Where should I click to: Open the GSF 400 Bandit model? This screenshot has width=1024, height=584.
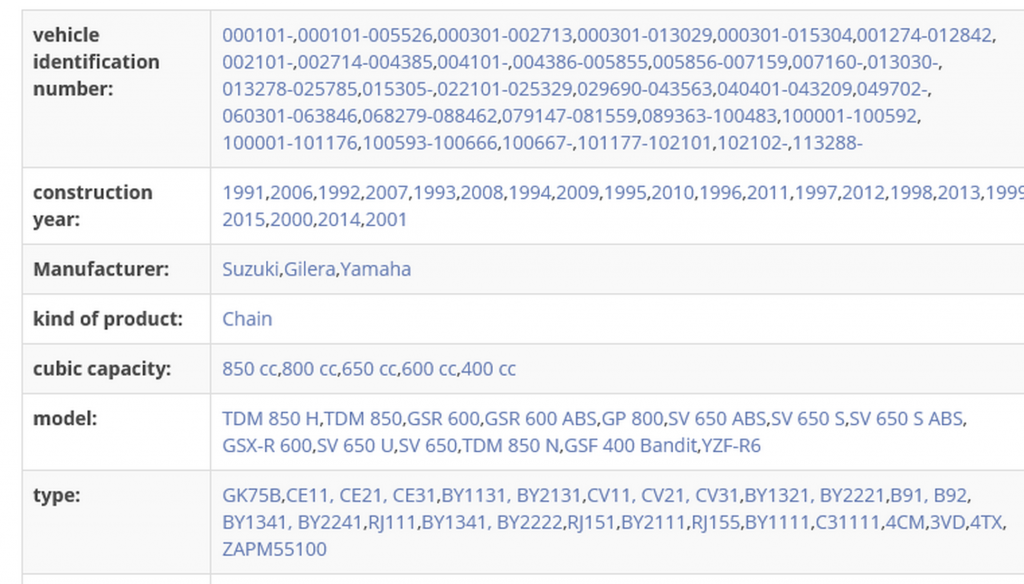point(630,446)
